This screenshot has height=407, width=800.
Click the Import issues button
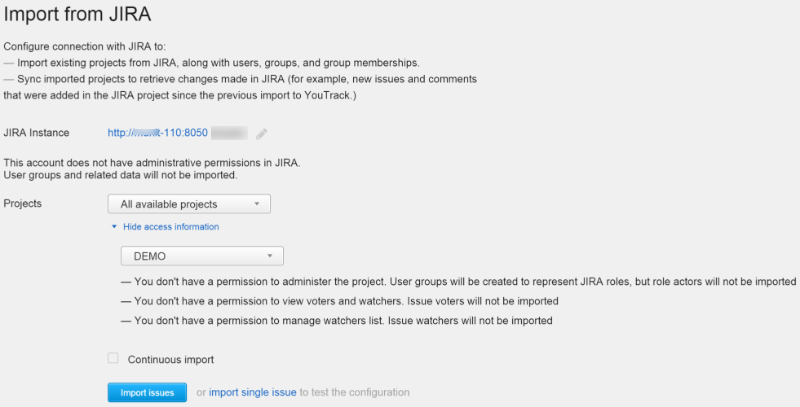[x=147, y=392]
